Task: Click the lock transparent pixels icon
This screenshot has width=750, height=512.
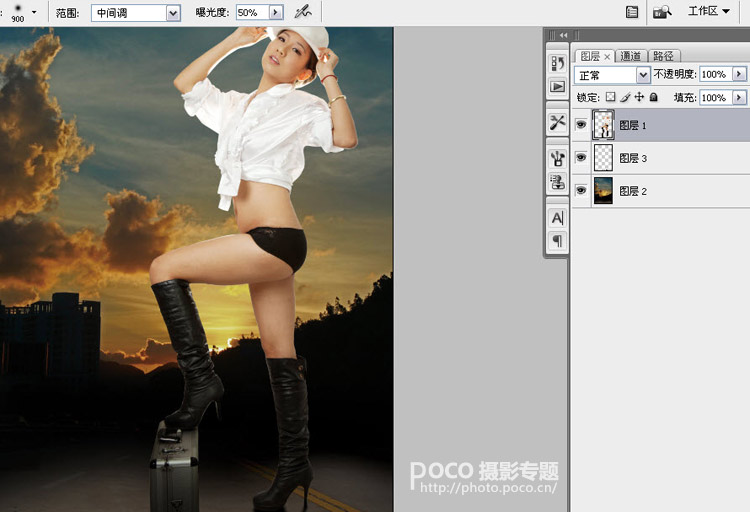Action: pos(610,97)
